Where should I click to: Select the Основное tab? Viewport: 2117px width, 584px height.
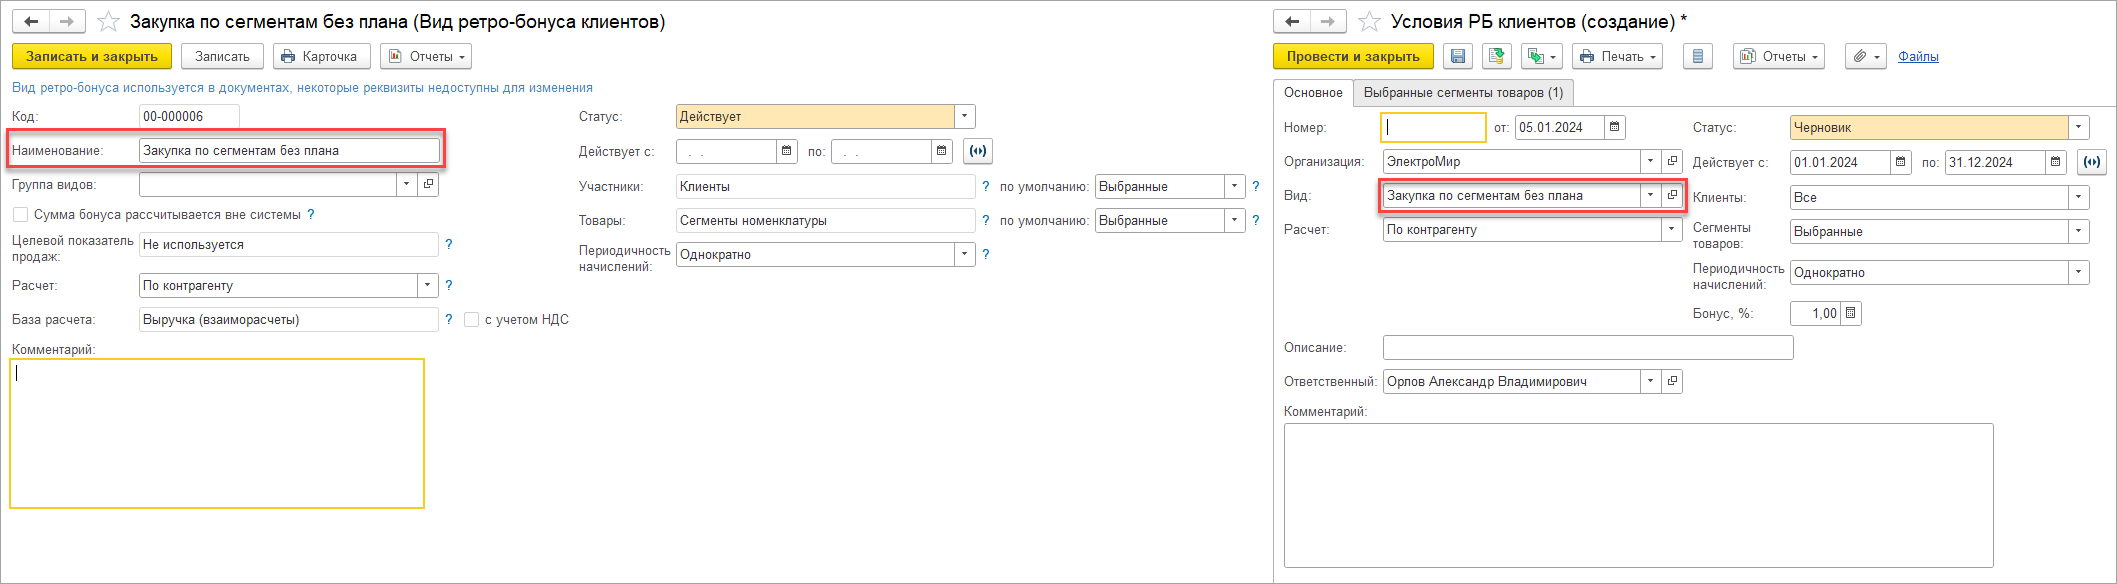1313,93
